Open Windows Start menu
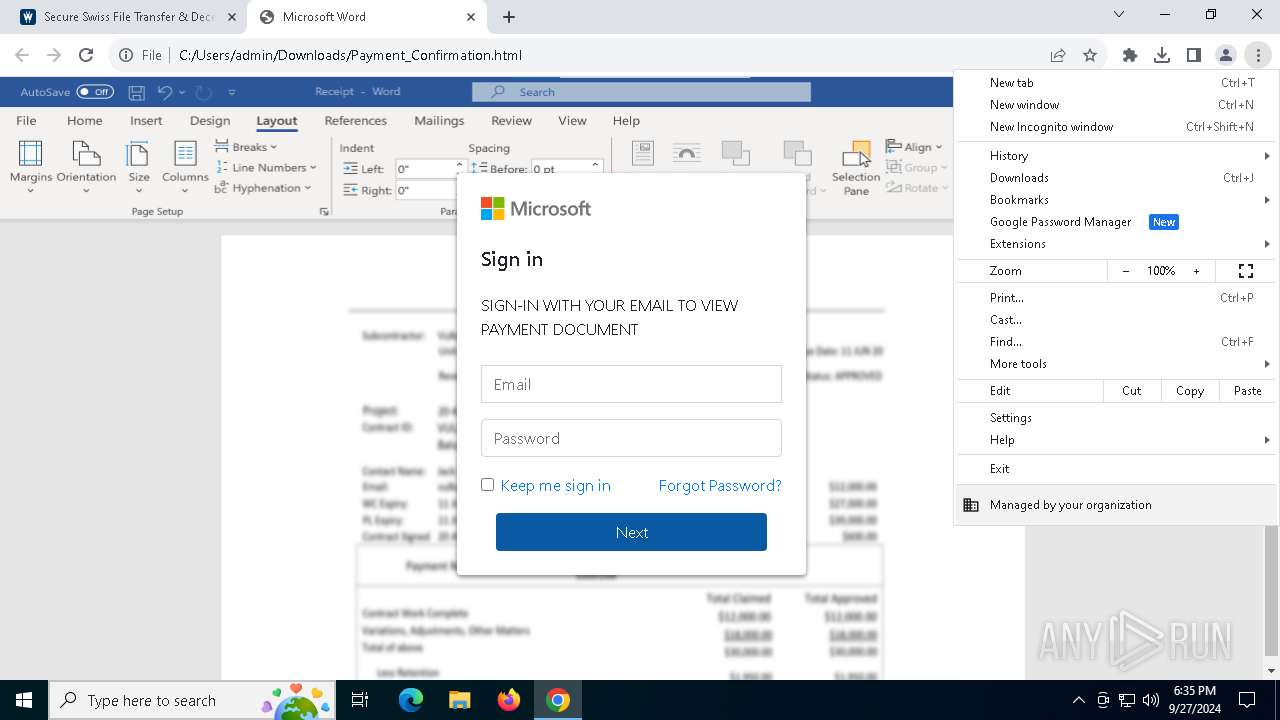The width and height of the screenshot is (1280, 720). (24, 700)
